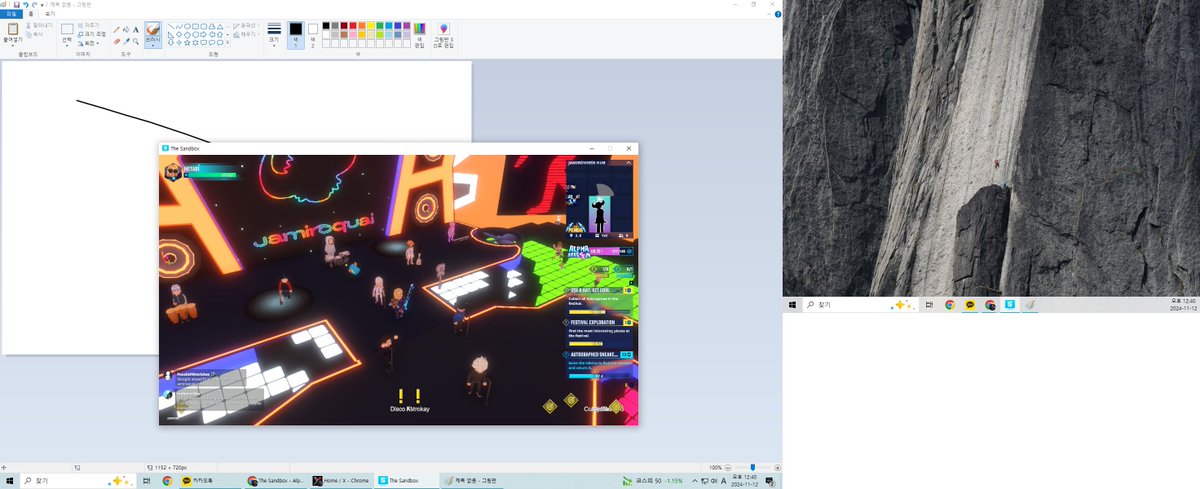Select the Color picker eyedropper tool

[x=126, y=41]
